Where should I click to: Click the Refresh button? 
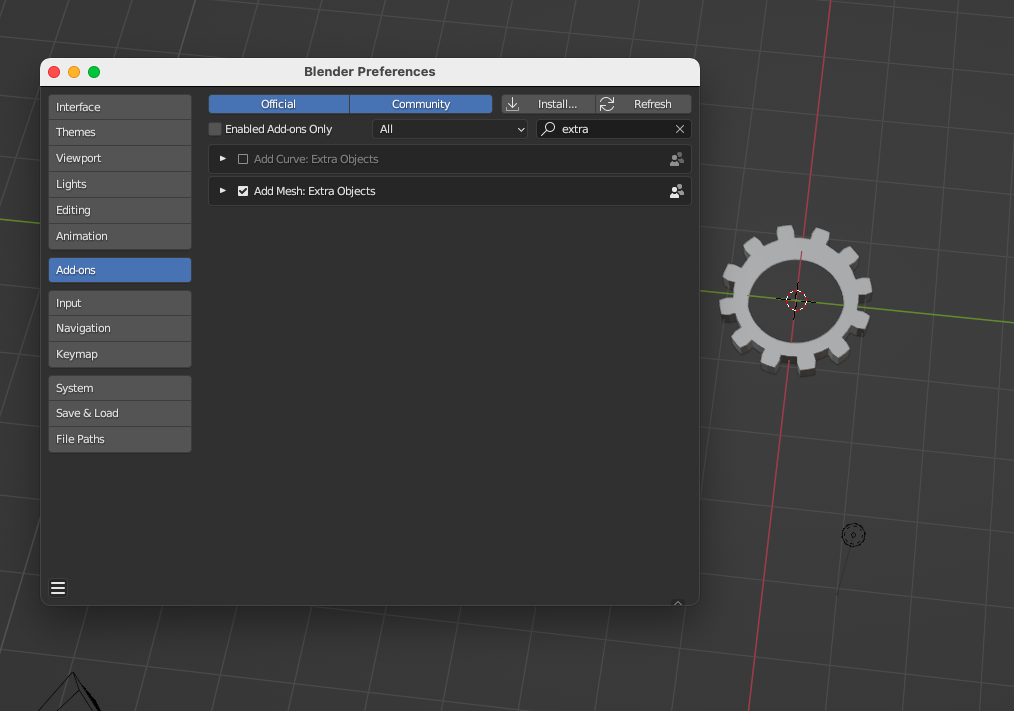(x=643, y=104)
